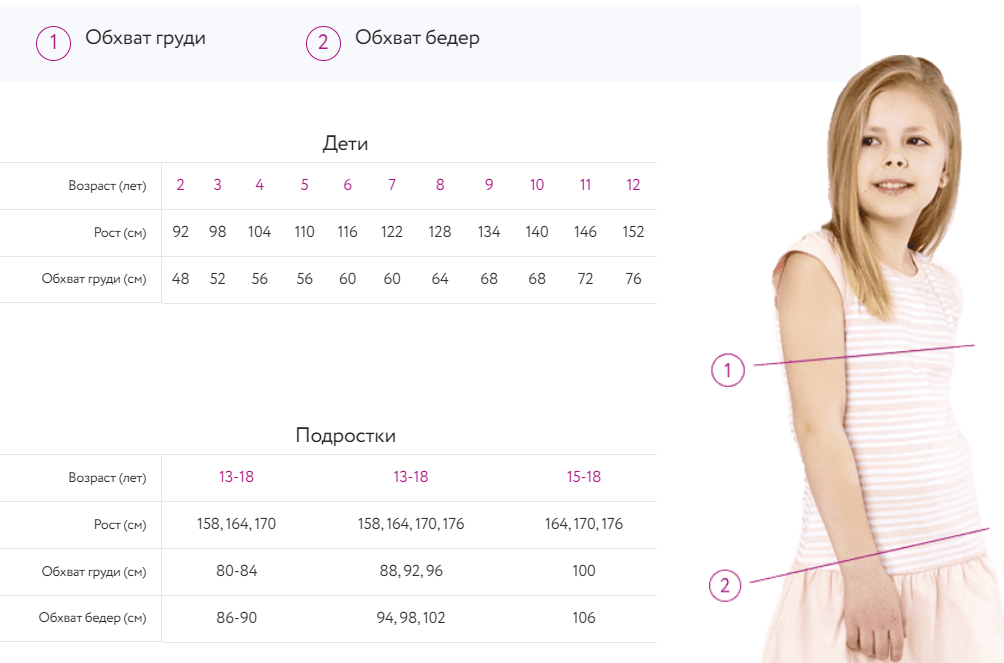Select age 5 in the Дети age row
Screen dimensions: 1004x663
pyautogui.click(x=305, y=185)
